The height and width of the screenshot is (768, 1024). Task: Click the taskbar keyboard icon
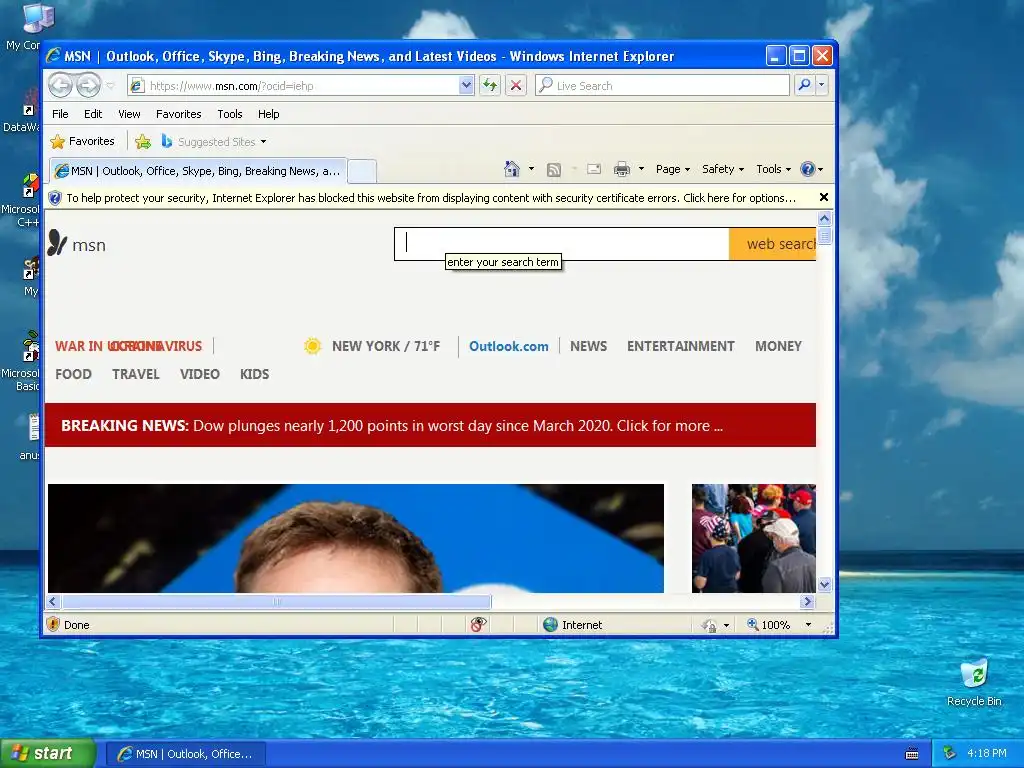(912, 754)
